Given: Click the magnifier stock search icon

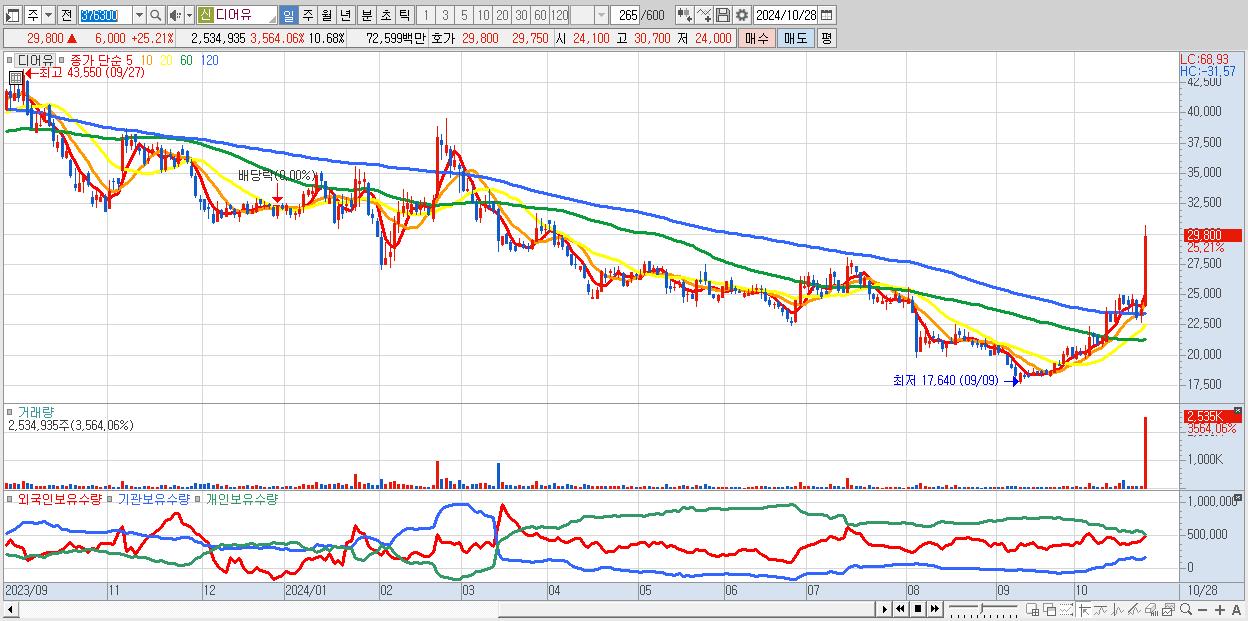Looking at the screenshot, I should click(x=156, y=16).
